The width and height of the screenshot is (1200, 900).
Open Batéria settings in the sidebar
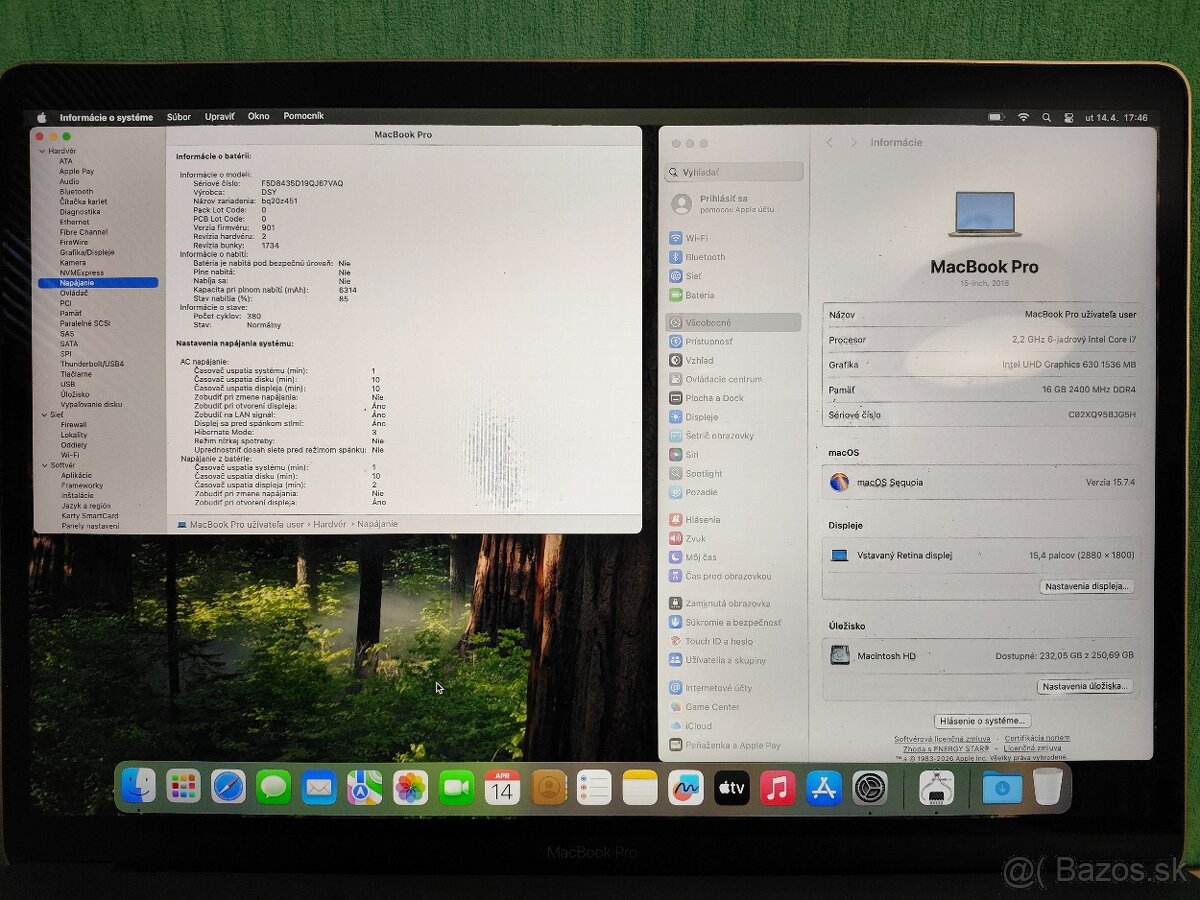tap(697, 295)
